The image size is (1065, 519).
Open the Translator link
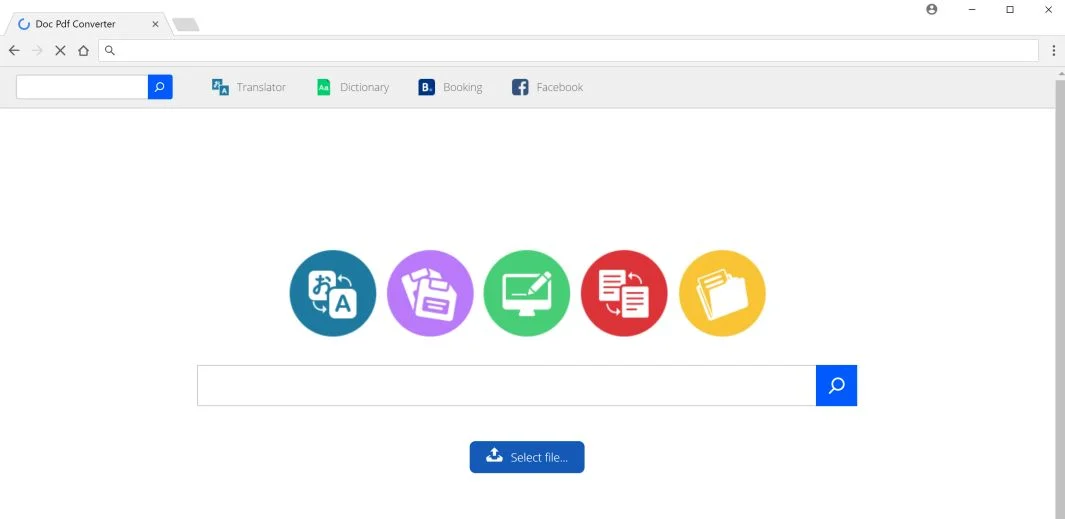pyautogui.click(x=261, y=87)
